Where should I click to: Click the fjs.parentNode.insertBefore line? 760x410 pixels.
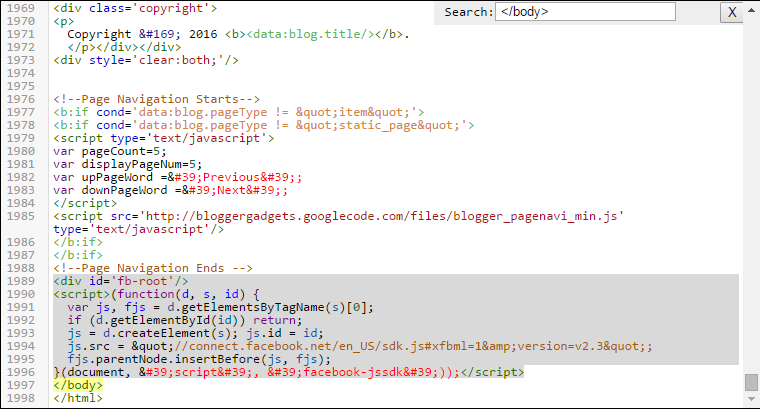(x=199, y=360)
